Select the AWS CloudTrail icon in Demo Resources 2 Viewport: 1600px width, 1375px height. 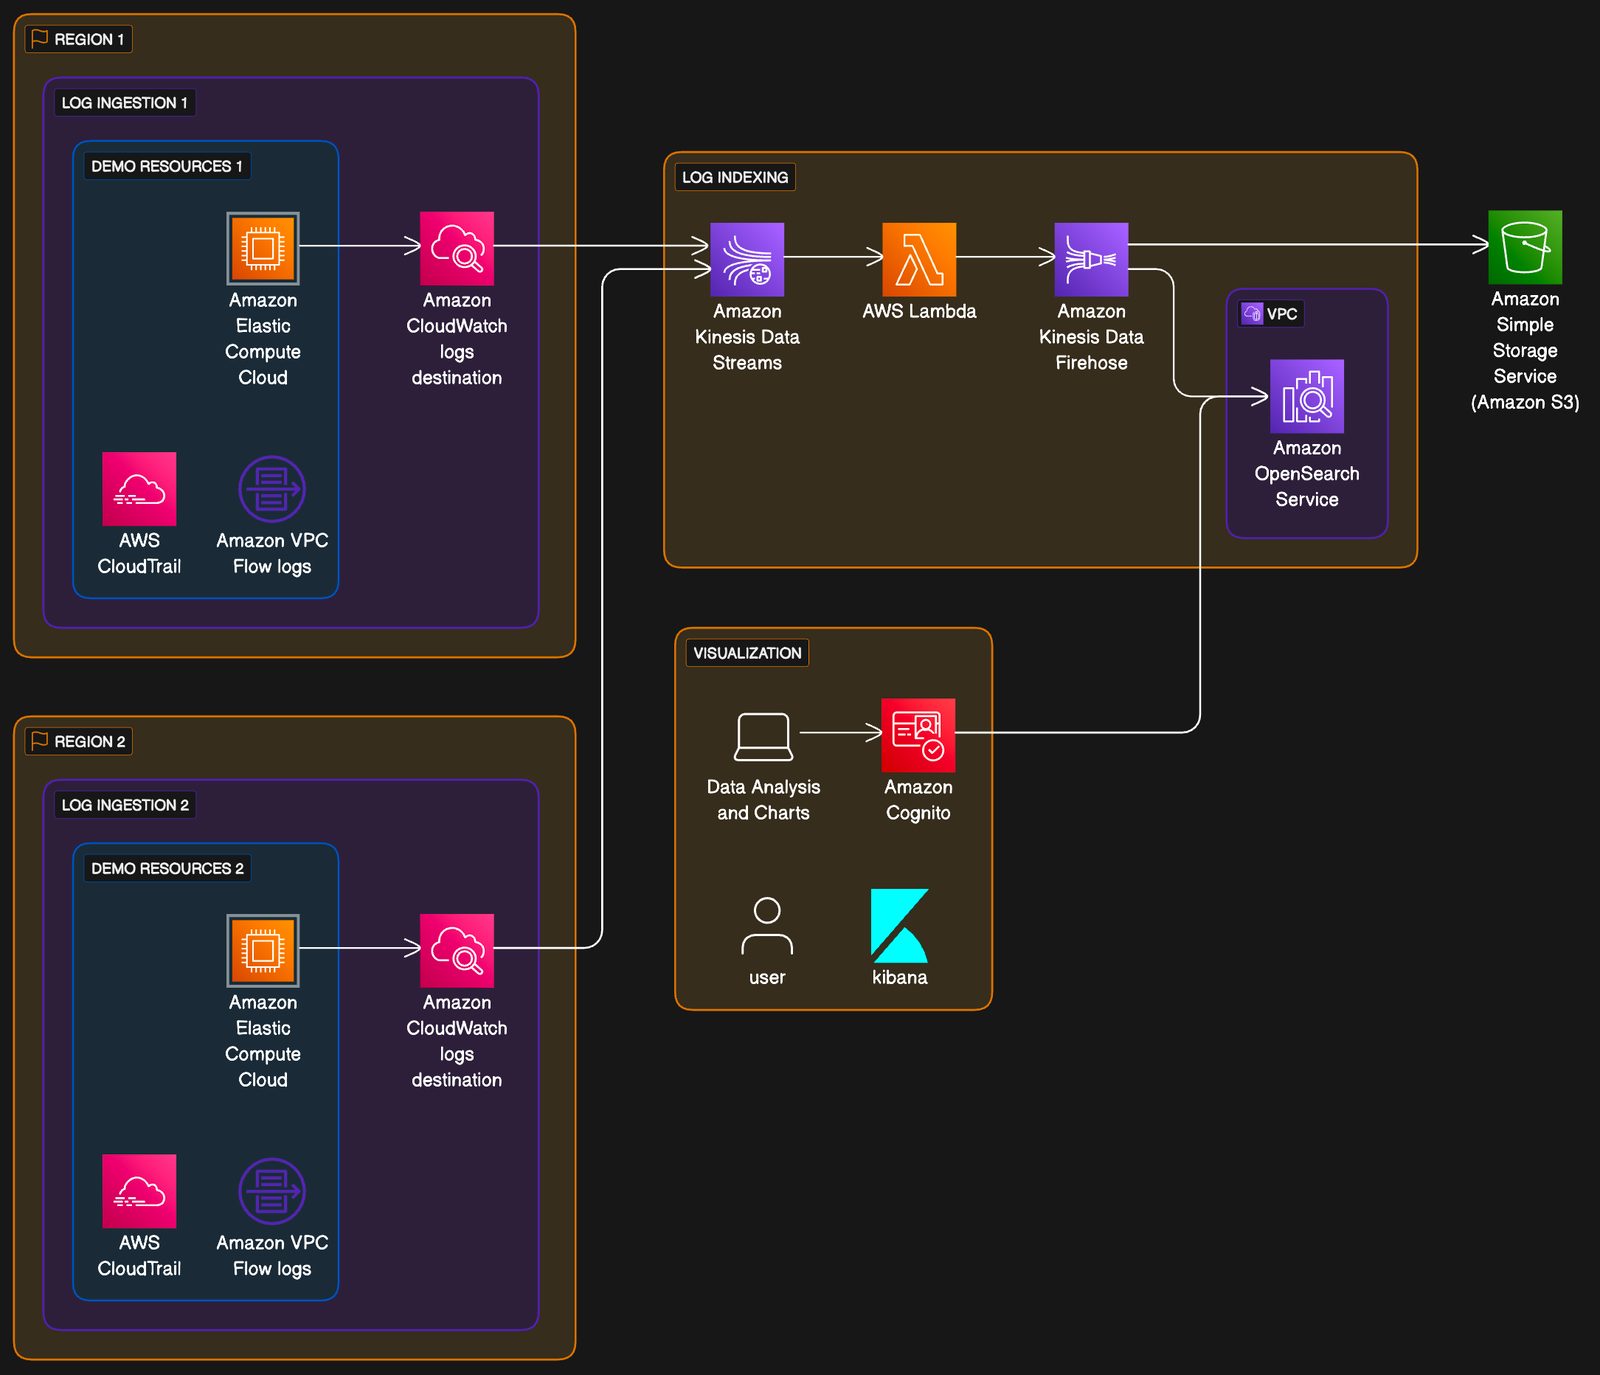click(x=139, y=1191)
